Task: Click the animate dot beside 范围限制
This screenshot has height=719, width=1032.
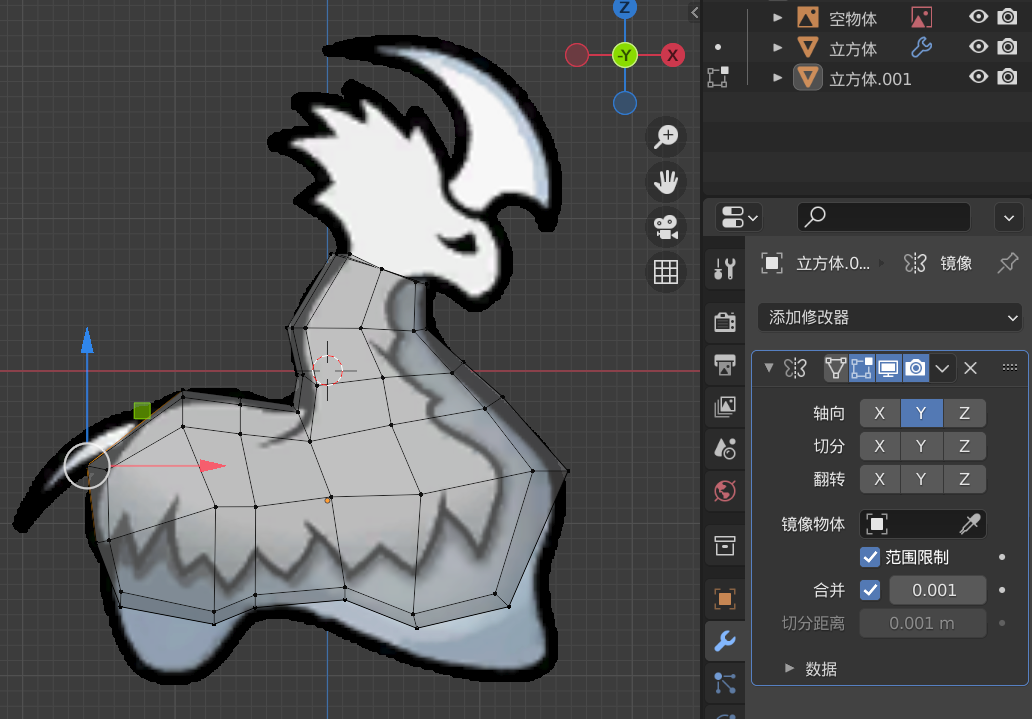Action: pos(1002,557)
